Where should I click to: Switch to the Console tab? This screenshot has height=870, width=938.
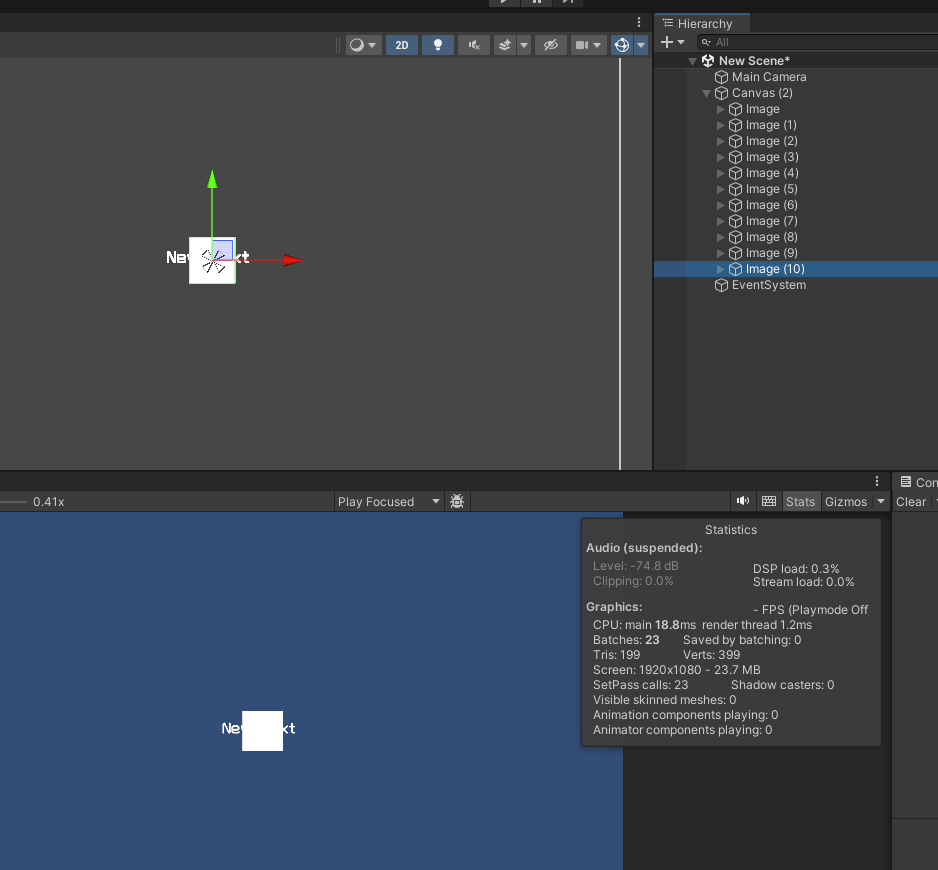(920, 481)
